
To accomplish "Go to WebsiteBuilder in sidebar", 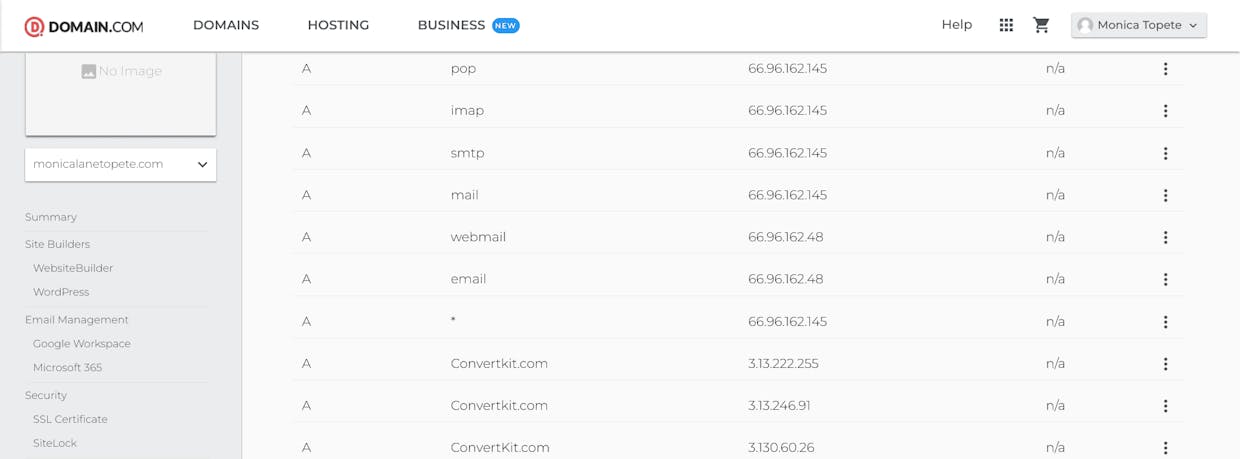I will [x=73, y=268].
